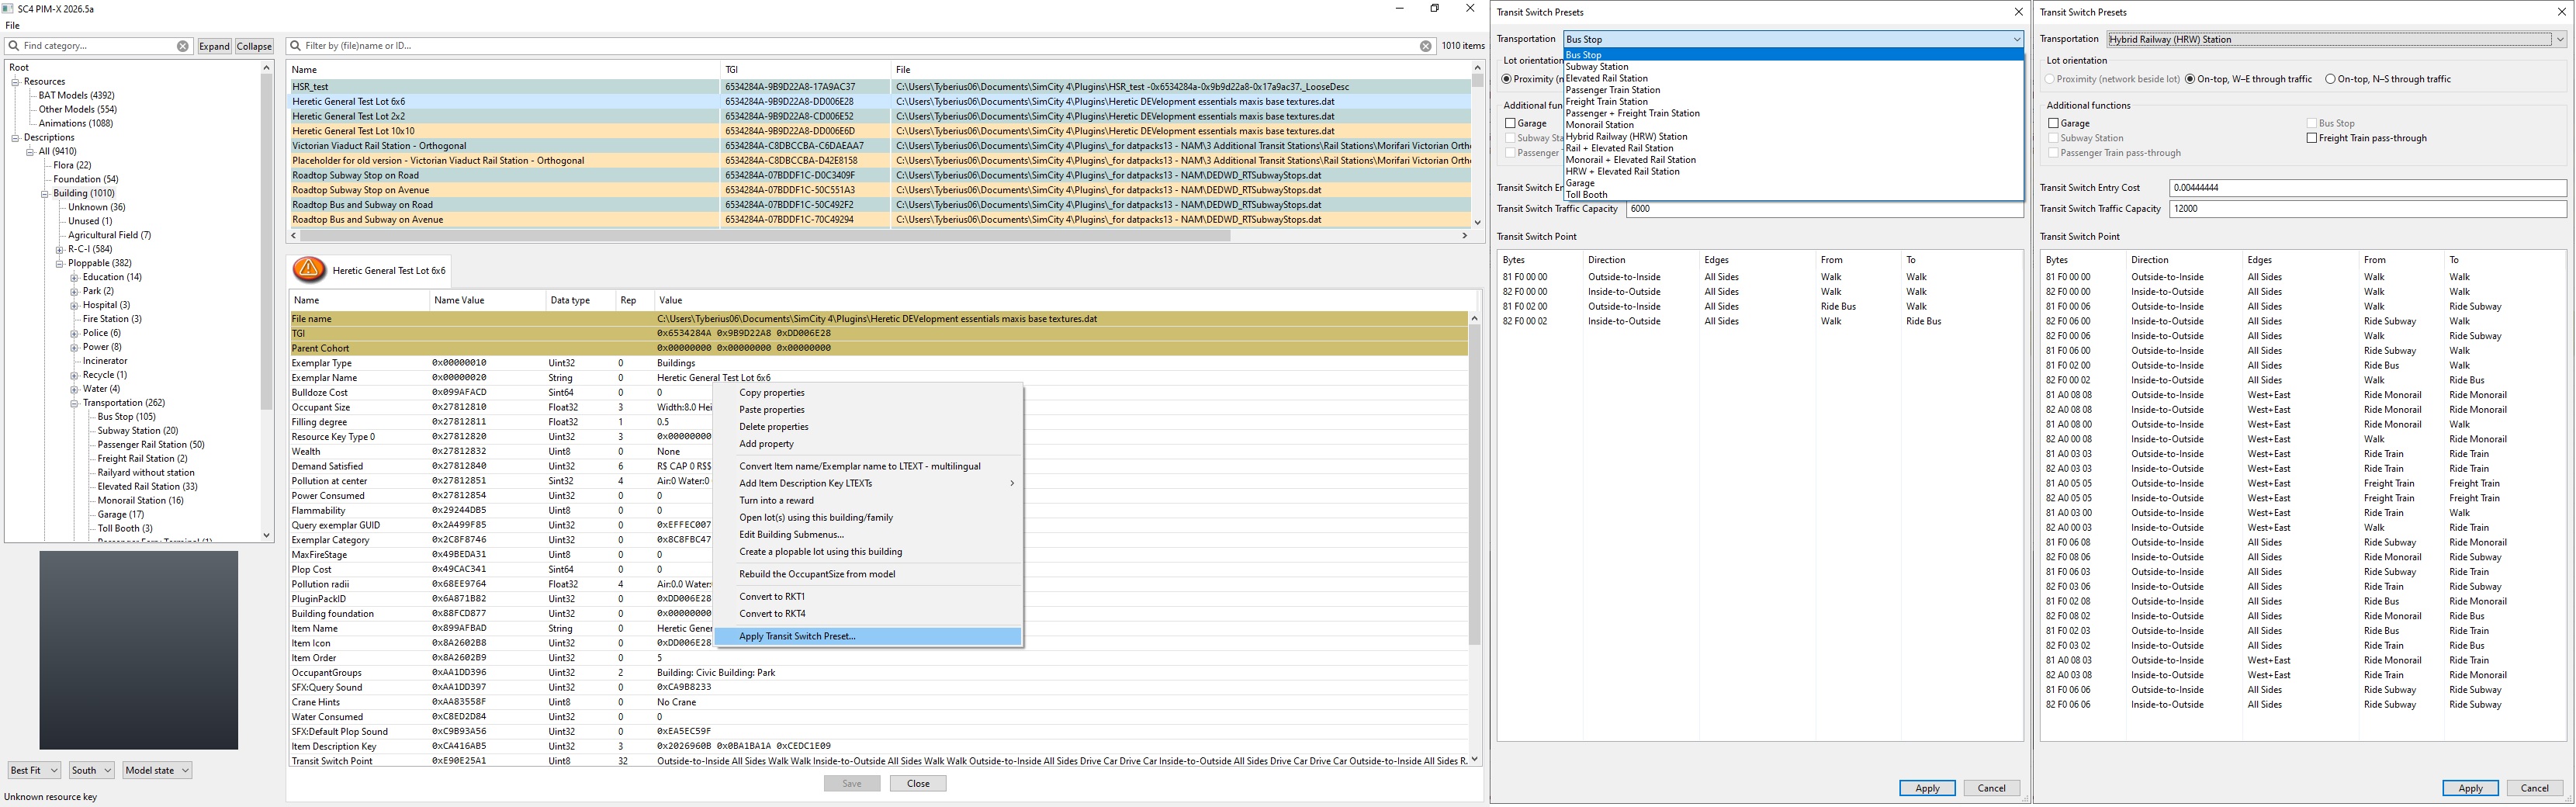Select On-top, N–S through traffic orientation

point(2387,79)
